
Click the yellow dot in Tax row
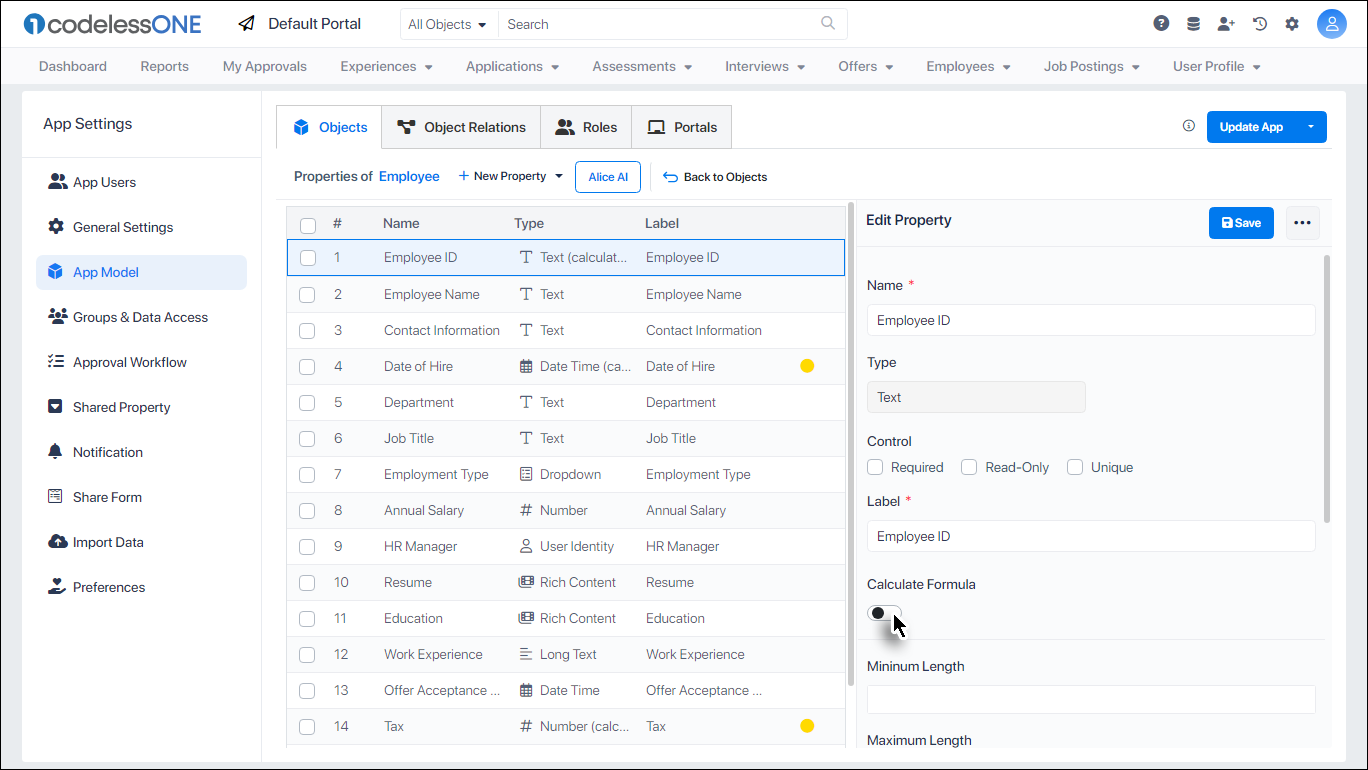pyautogui.click(x=807, y=726)
